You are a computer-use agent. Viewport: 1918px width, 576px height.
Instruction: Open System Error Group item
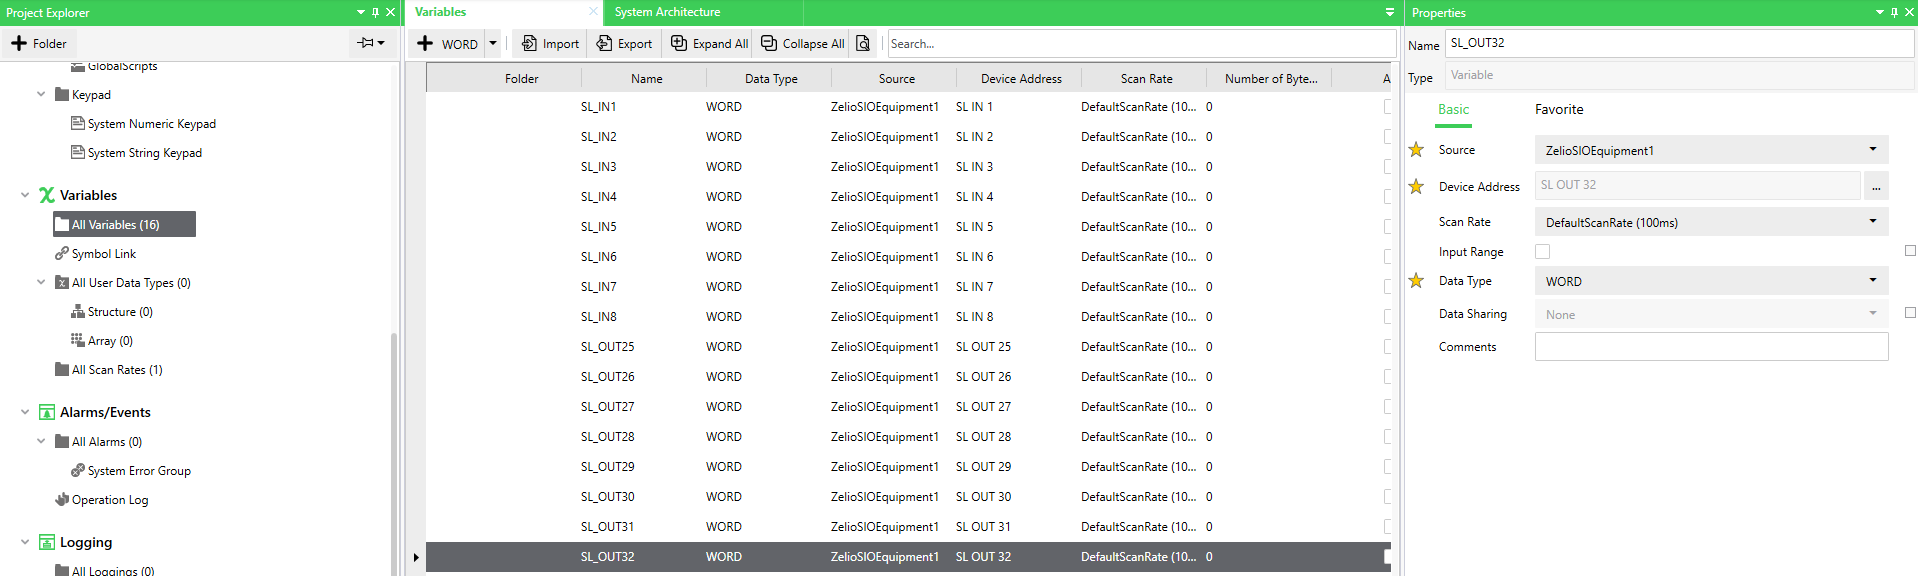(x=139, y=471)
